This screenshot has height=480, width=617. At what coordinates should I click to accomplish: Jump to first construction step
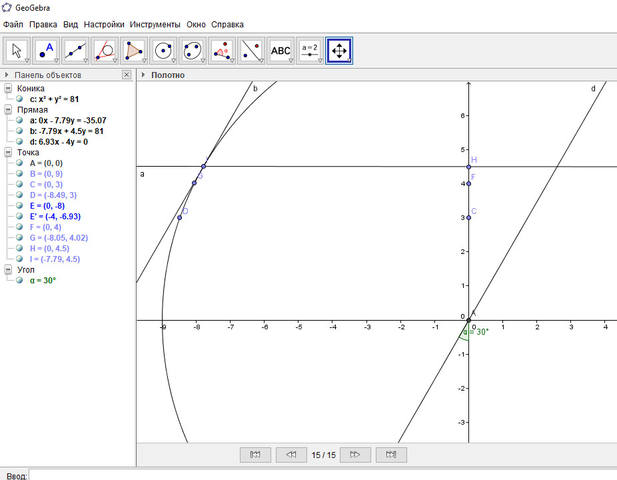pyautogui.click(x=255, y=454)
